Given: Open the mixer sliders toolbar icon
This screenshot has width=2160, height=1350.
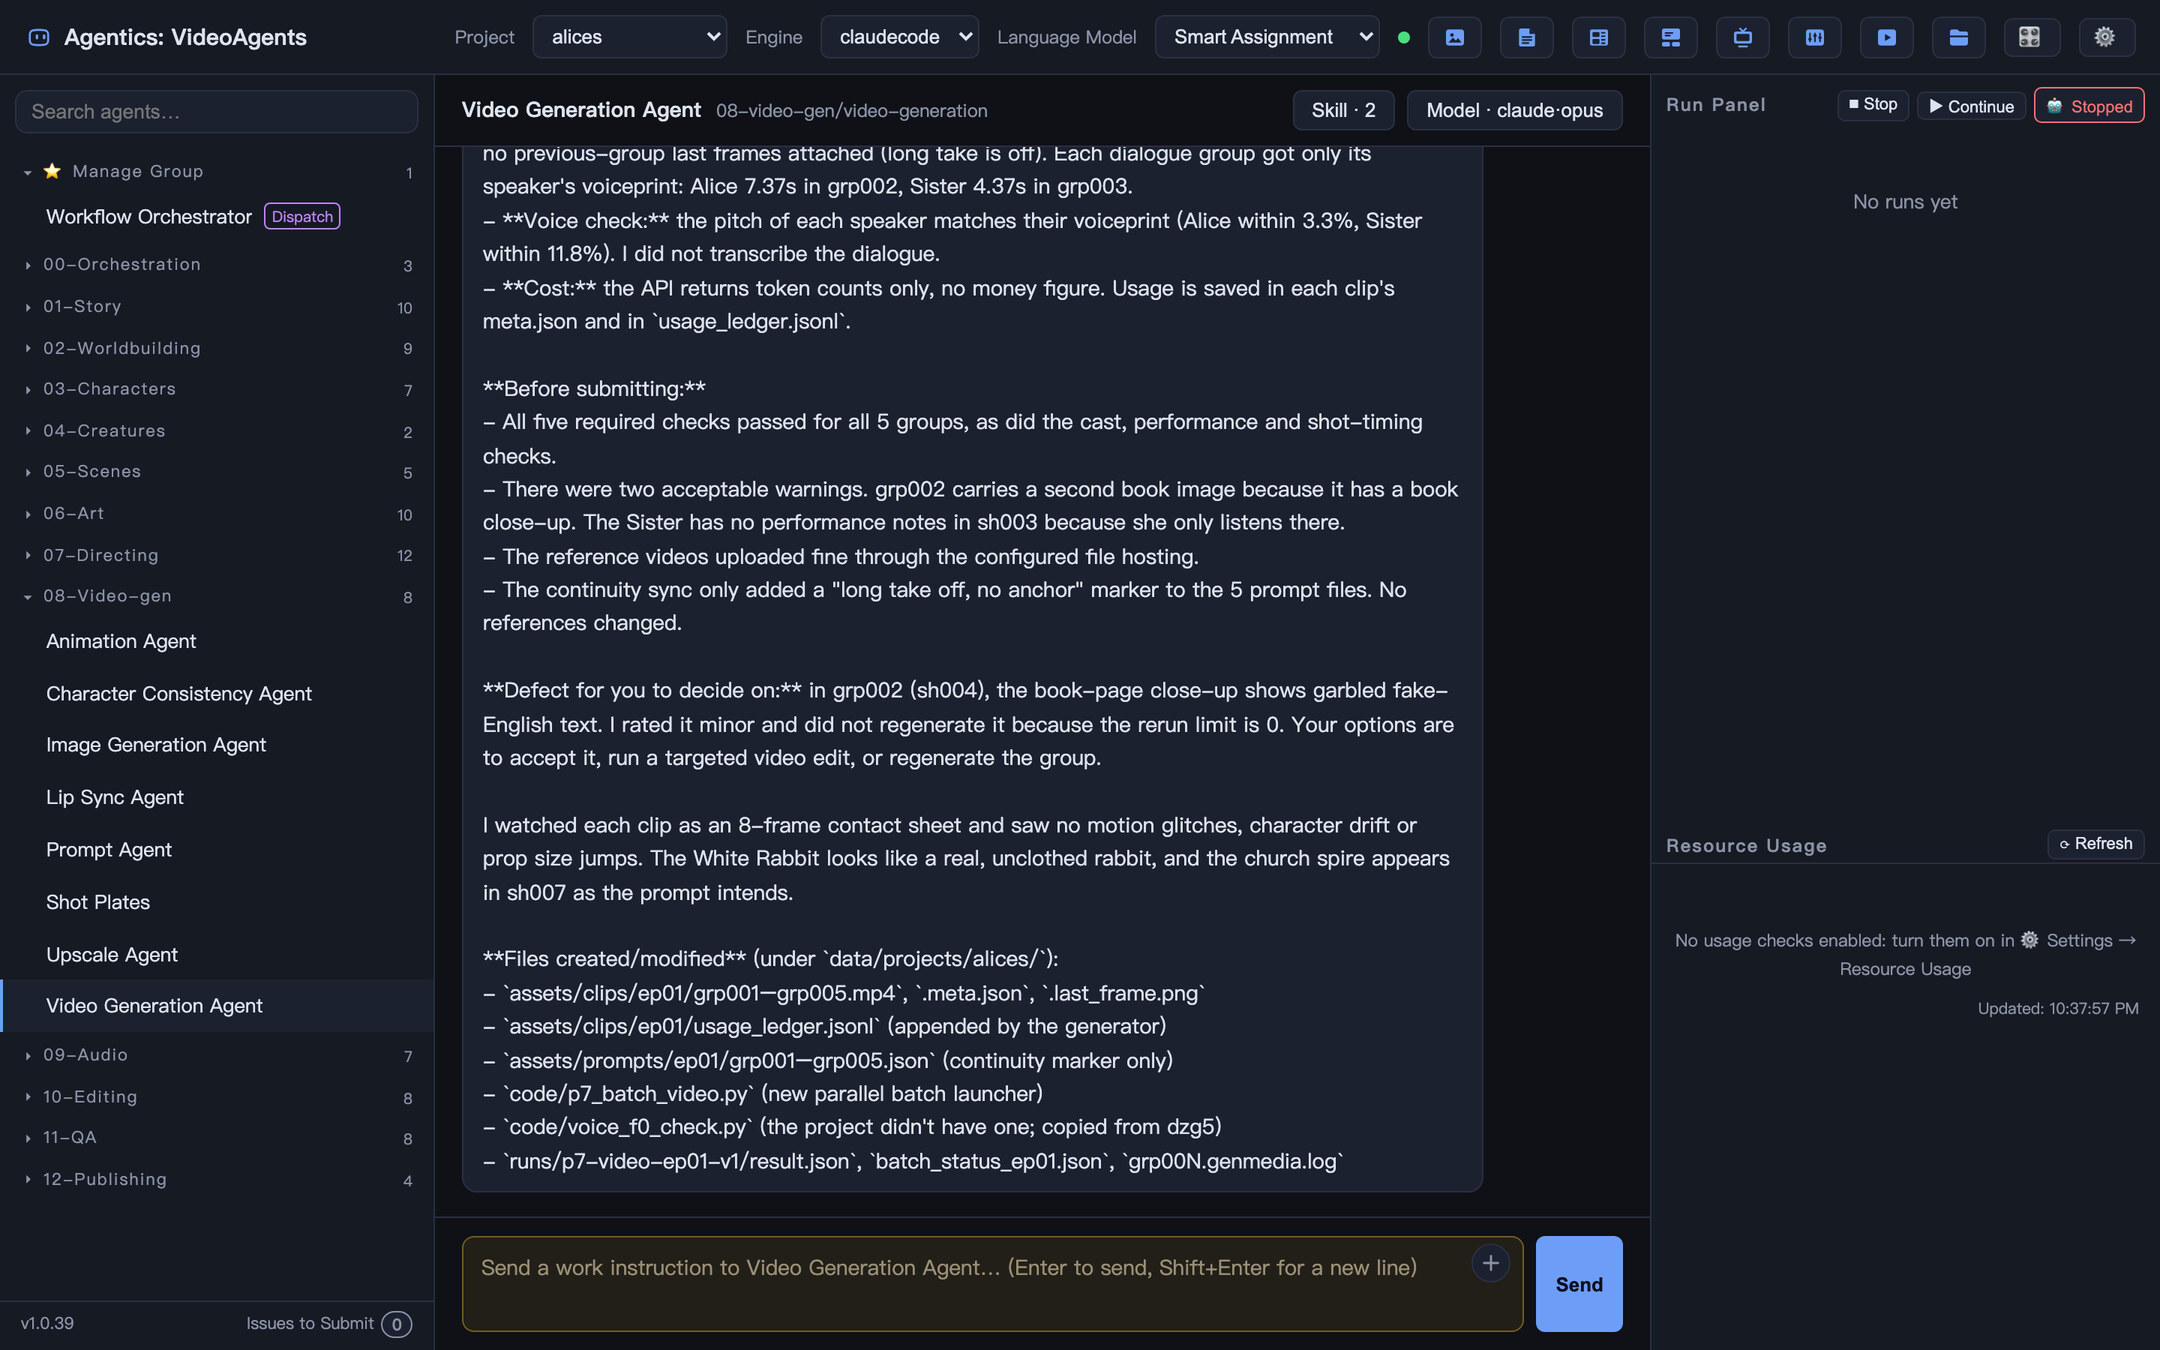Looking at the screenshot, I should pos(1815,37).
